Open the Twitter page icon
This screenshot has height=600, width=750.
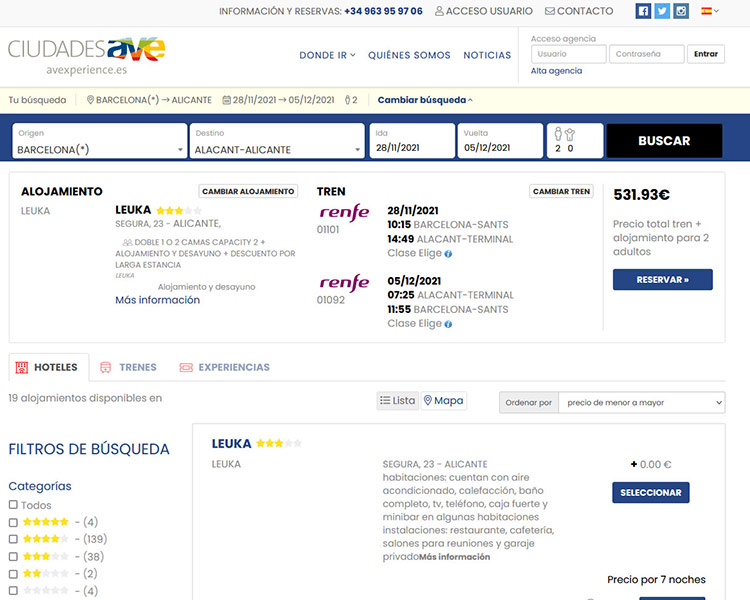click(662, 11)
